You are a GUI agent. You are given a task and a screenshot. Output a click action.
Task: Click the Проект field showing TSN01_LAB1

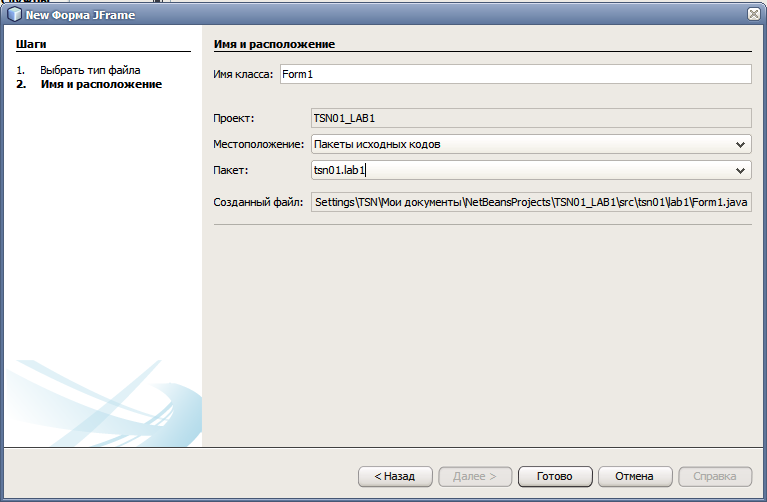[530, 118]
